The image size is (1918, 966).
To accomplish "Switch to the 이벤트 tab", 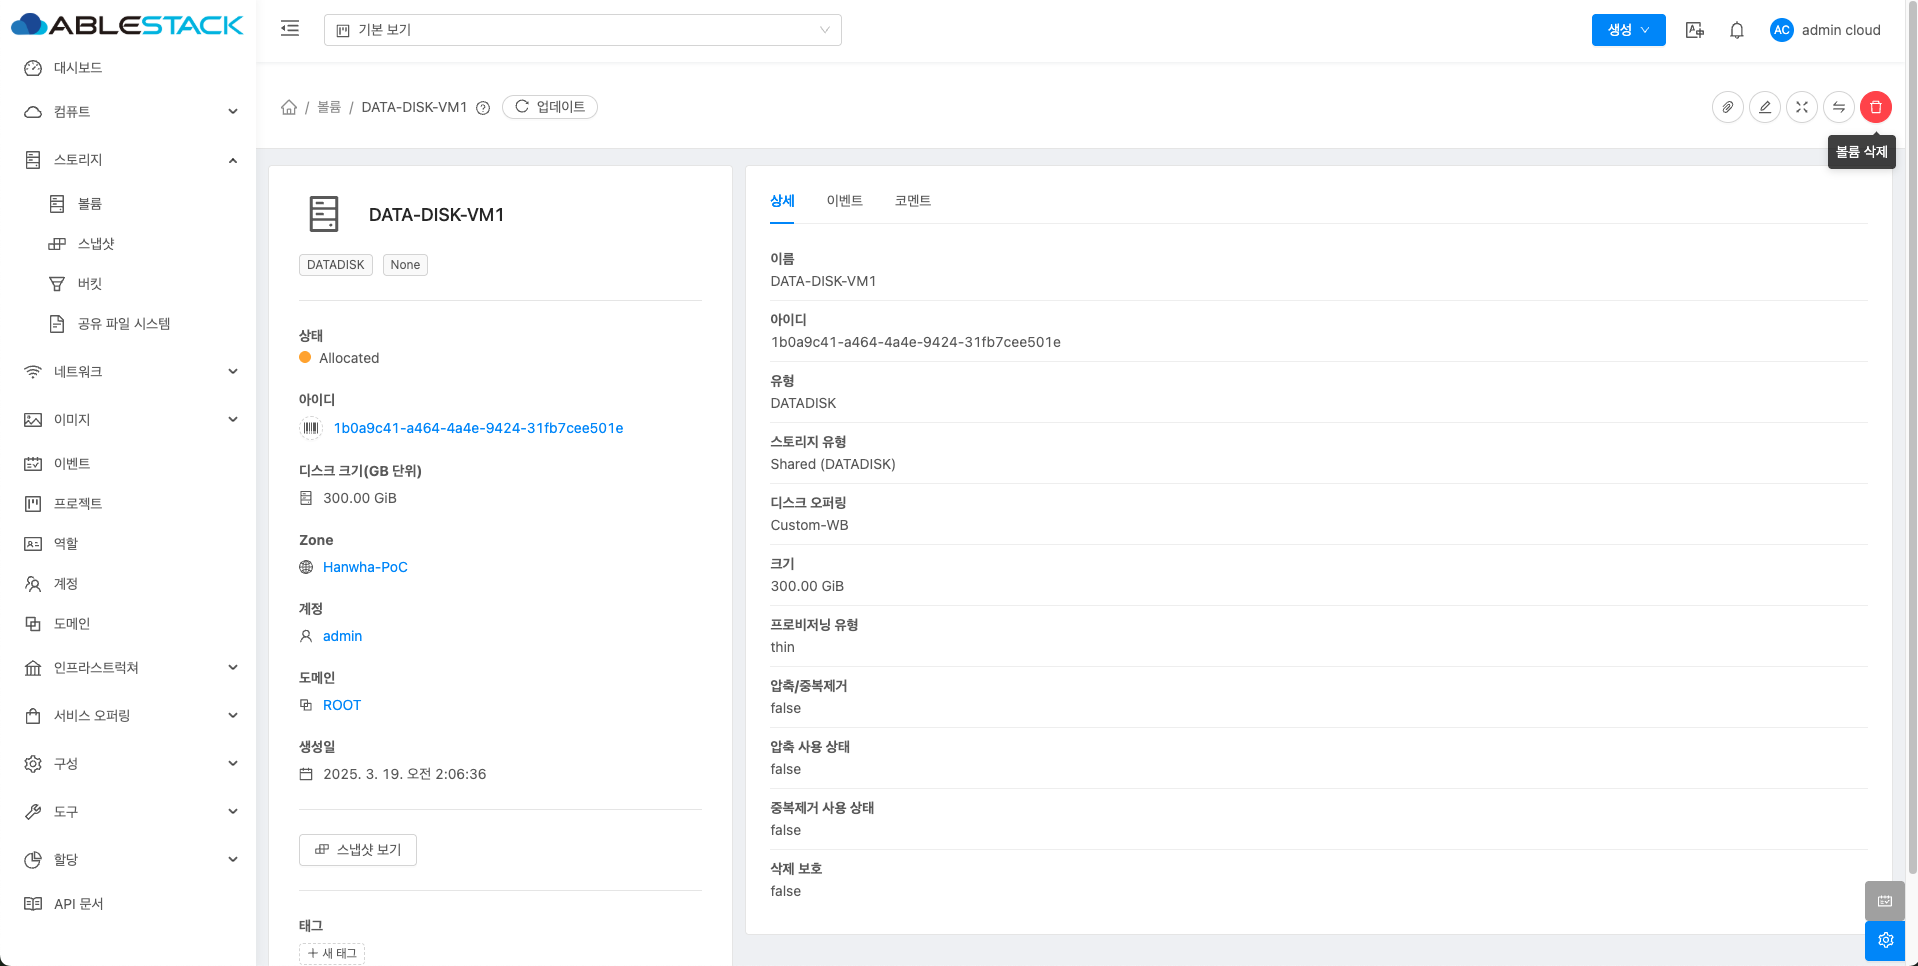I will [844, 201].
